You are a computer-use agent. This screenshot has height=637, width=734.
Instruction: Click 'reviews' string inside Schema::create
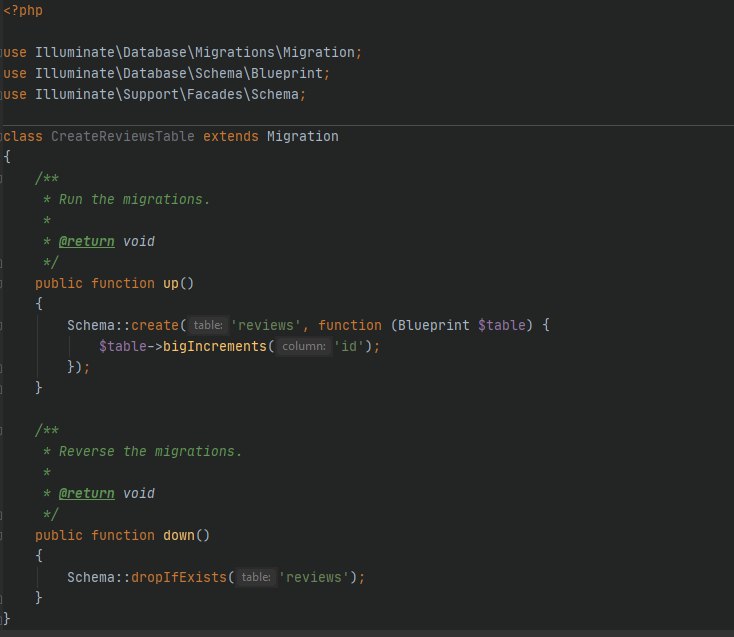click(266, 325)
